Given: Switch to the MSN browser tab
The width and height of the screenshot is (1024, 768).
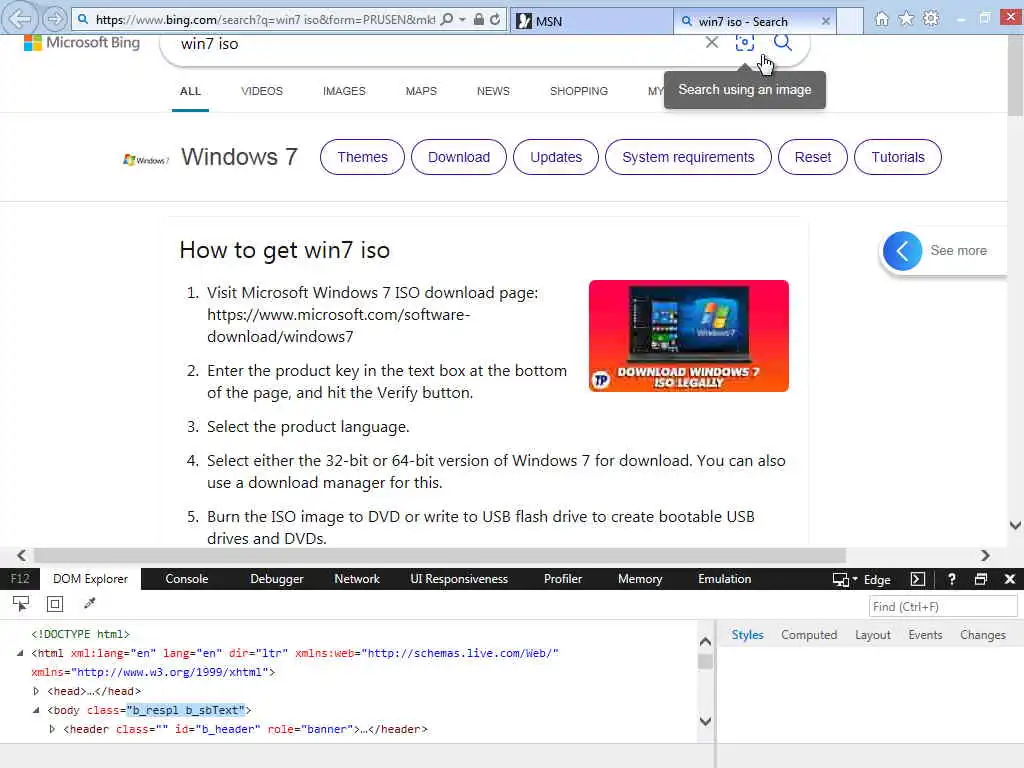Looking at the screenshot, I should click(591, 21).
